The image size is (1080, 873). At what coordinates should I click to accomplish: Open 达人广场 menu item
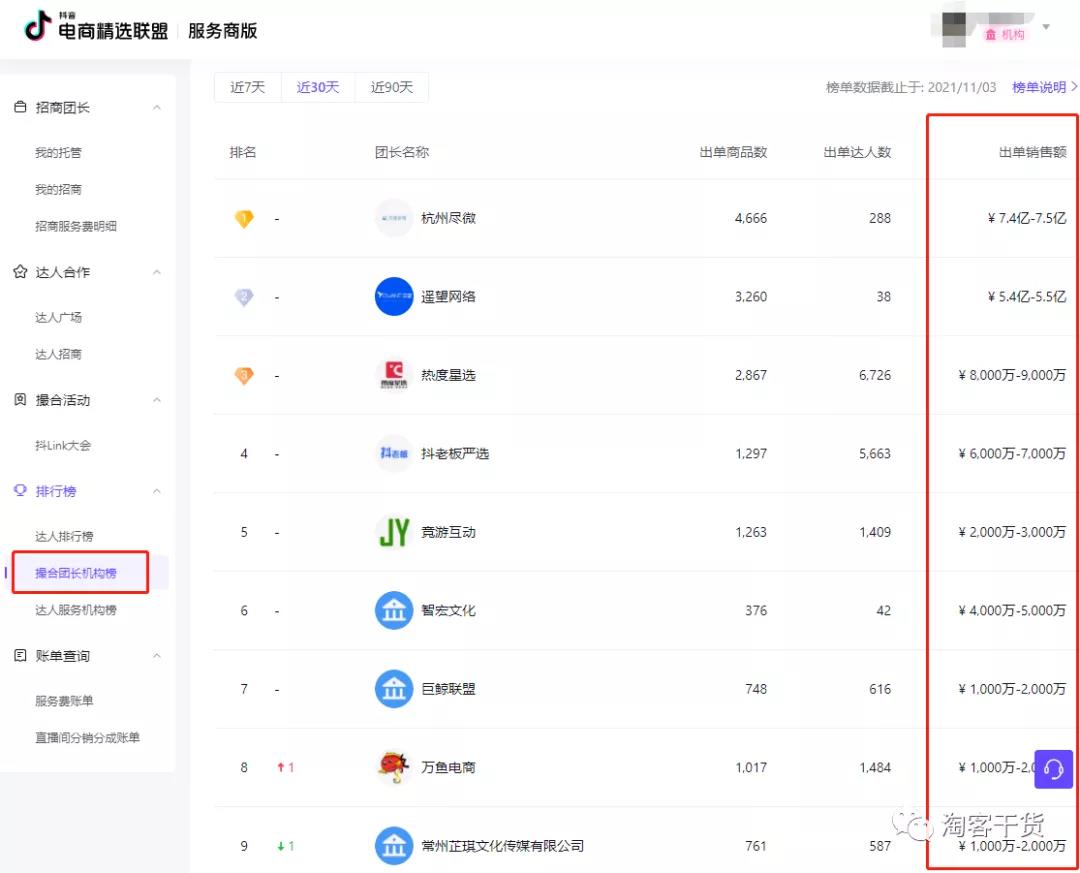click(59, 317)
